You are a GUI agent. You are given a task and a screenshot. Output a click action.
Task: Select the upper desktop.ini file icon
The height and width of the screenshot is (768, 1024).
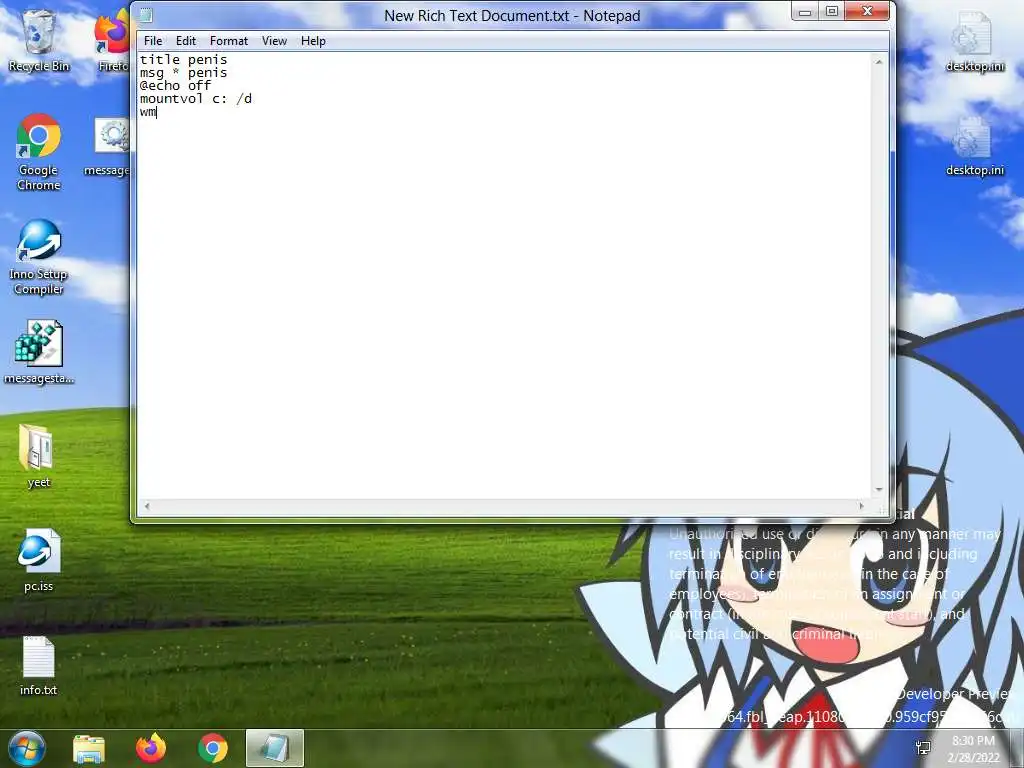[974, 42]
